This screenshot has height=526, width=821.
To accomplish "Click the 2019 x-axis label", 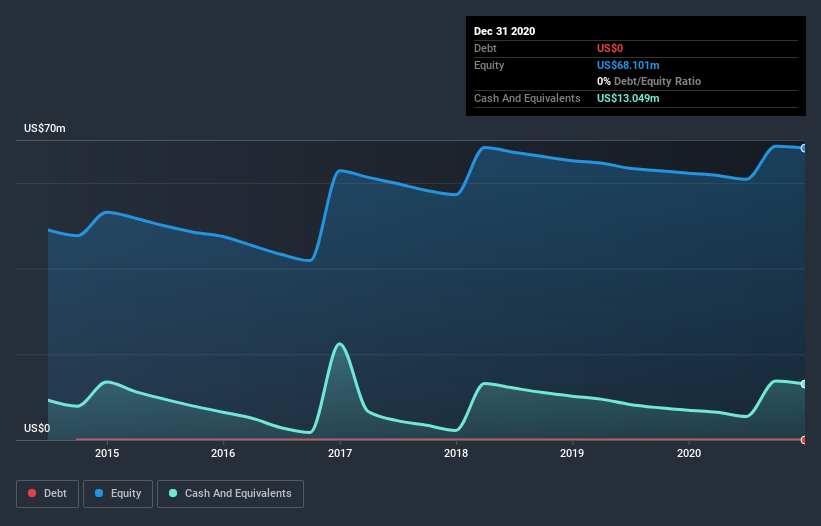I will 572,453.
